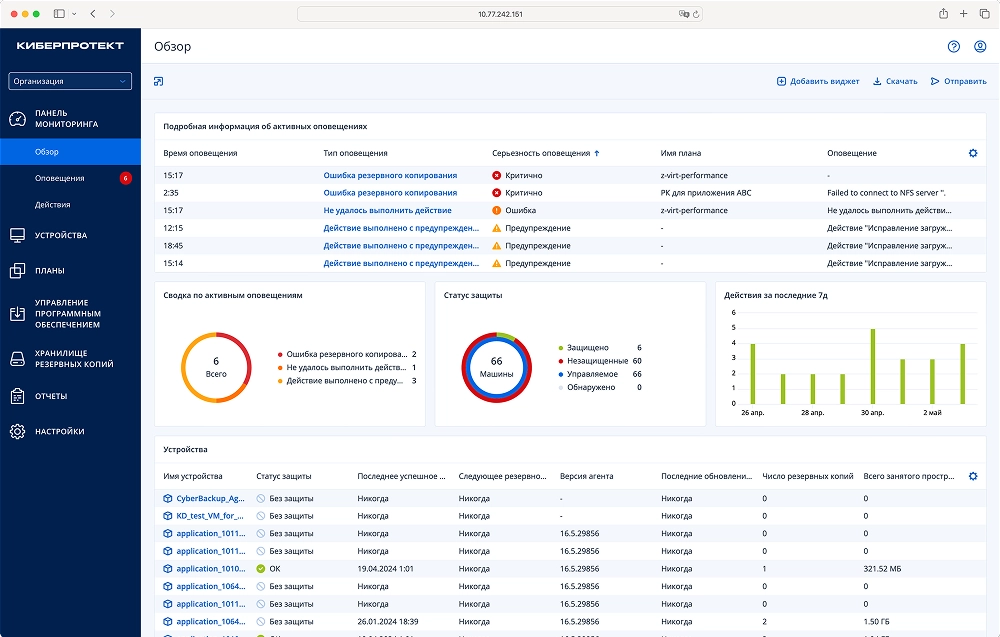Click the Safari address bar
The image size is (1000, 637).
500,14
